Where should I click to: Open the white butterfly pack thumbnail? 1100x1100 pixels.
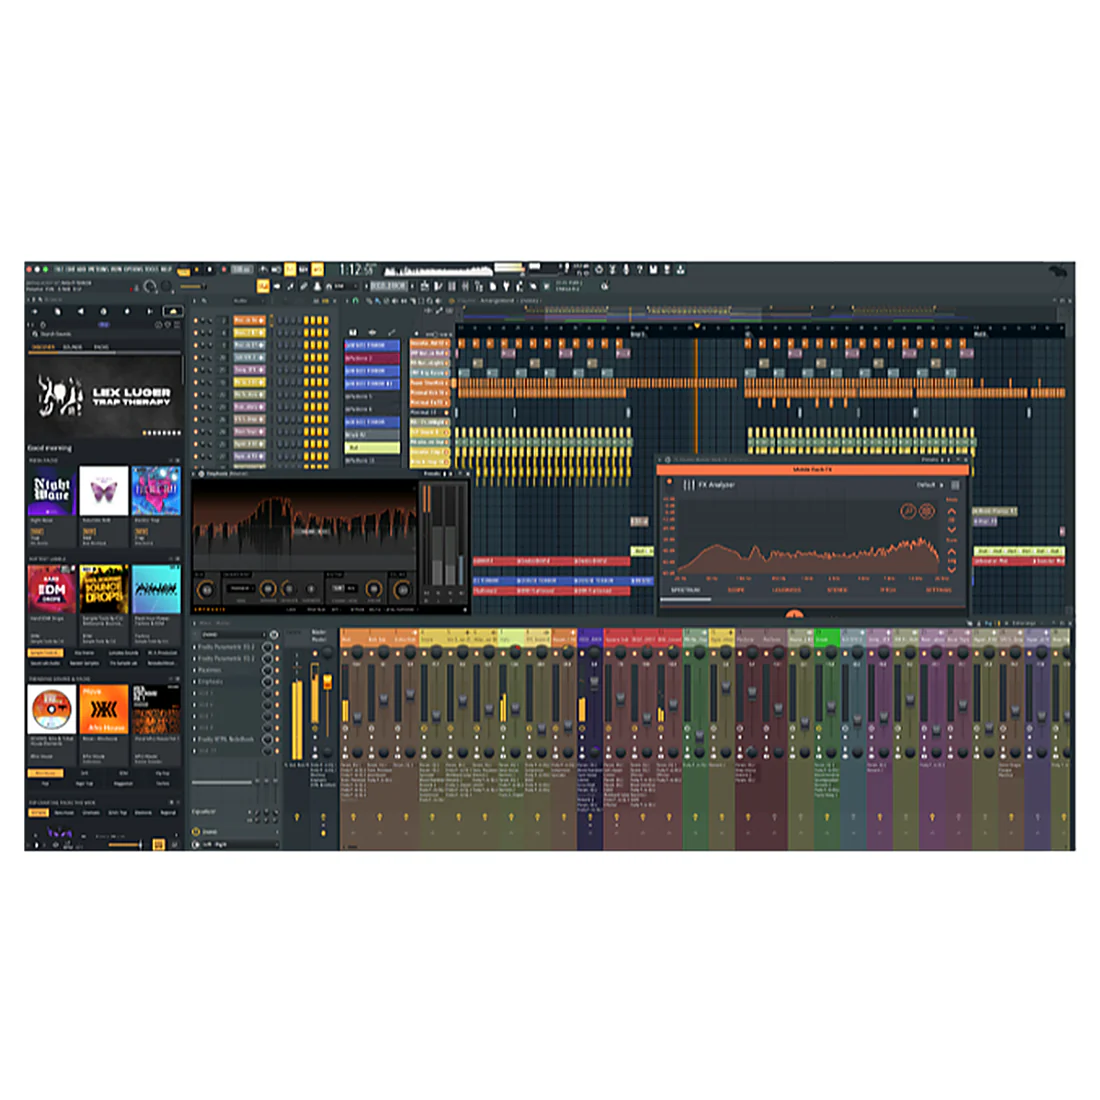click(x=104, y=491)
